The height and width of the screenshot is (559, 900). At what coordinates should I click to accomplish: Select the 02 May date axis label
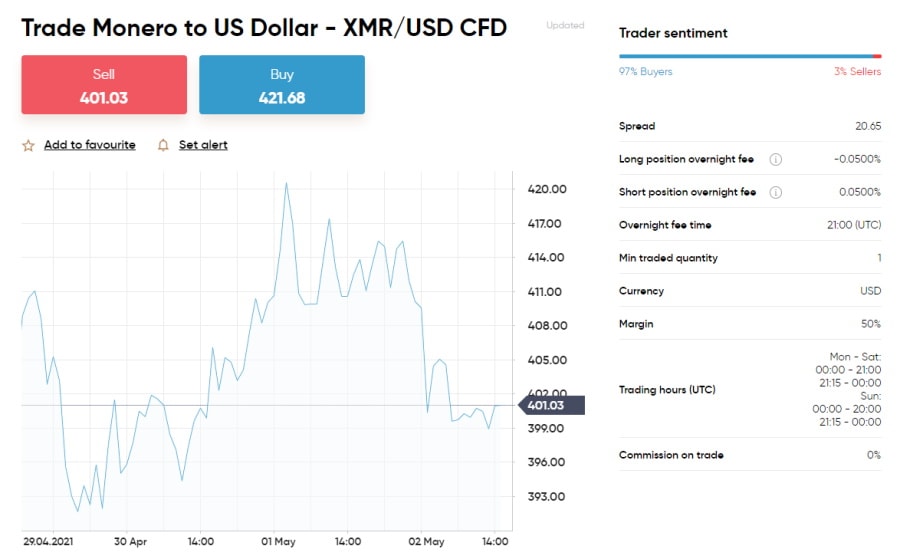click(x=426, y=541)
